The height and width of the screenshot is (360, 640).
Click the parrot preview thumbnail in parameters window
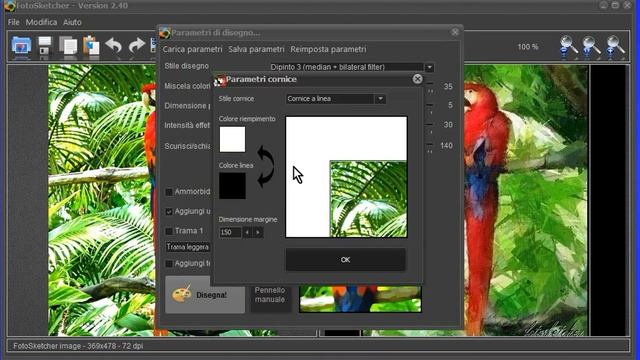360,299
